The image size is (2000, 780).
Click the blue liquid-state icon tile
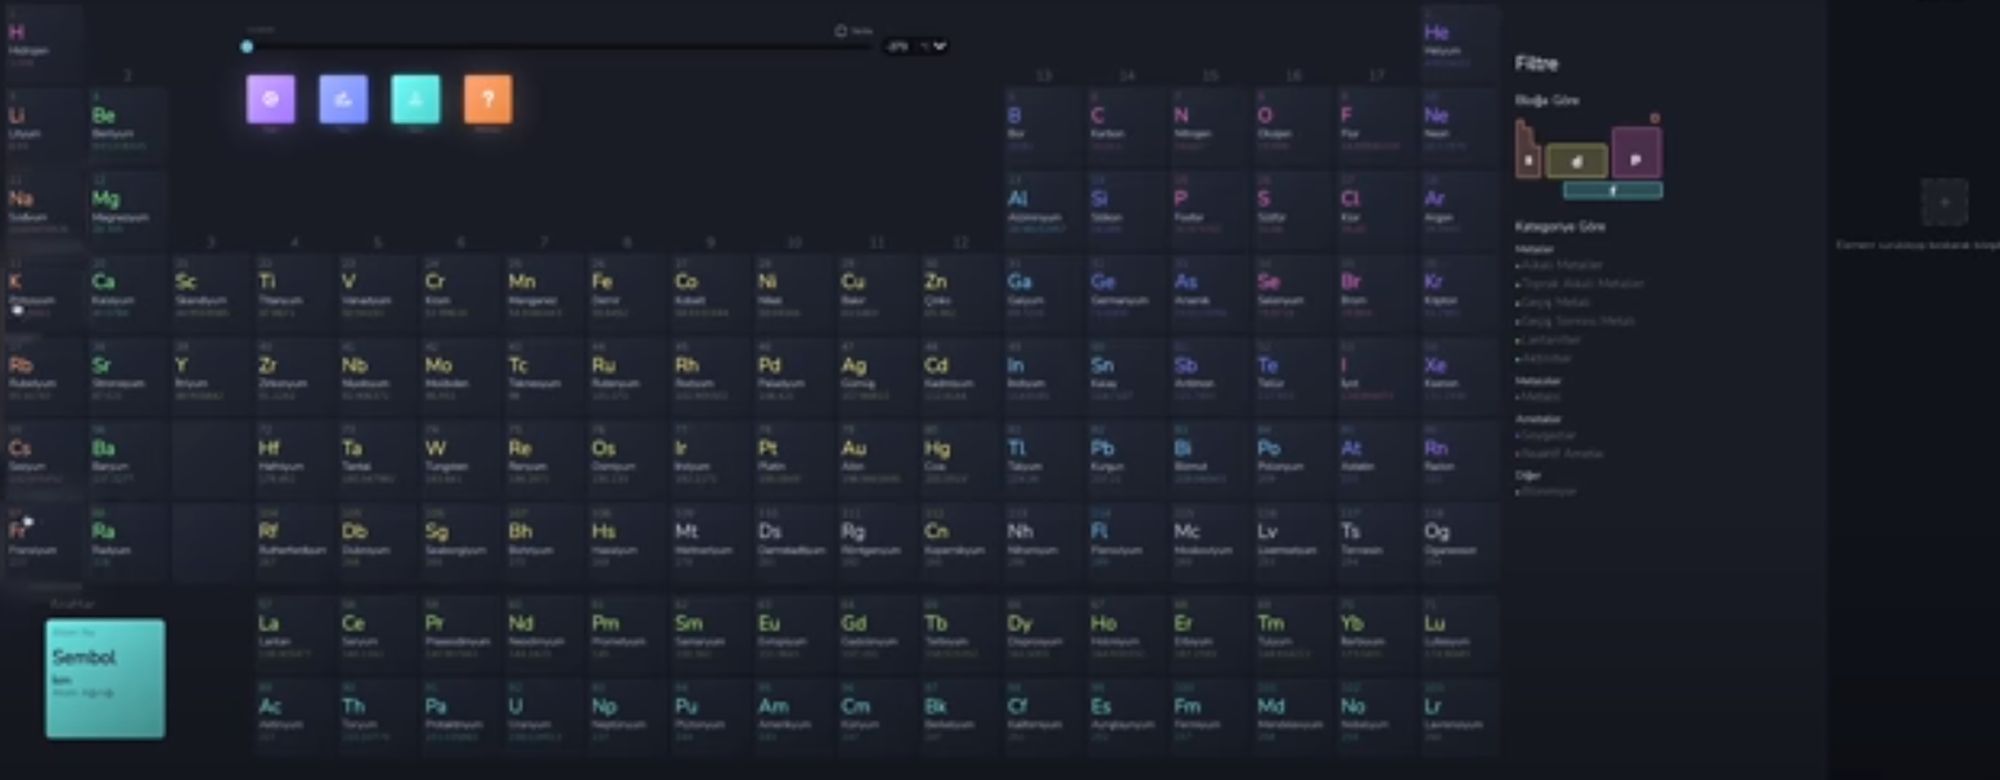343,99
